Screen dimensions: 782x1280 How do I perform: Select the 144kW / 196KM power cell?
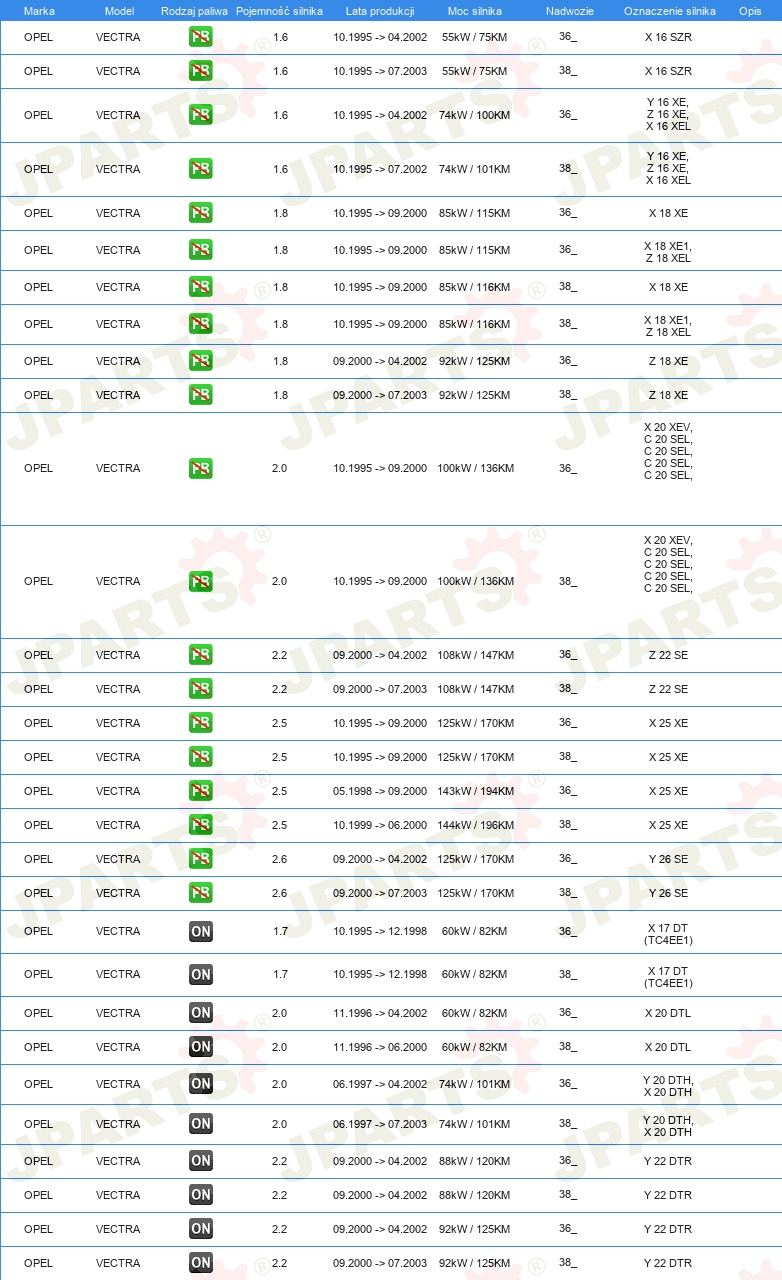[x=476, y=825]
